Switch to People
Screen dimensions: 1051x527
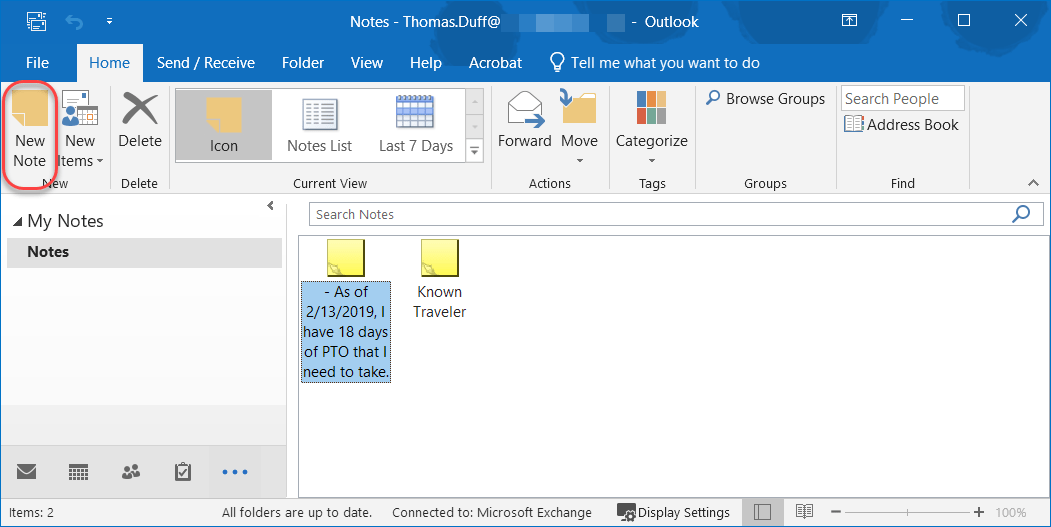point(131,471)
